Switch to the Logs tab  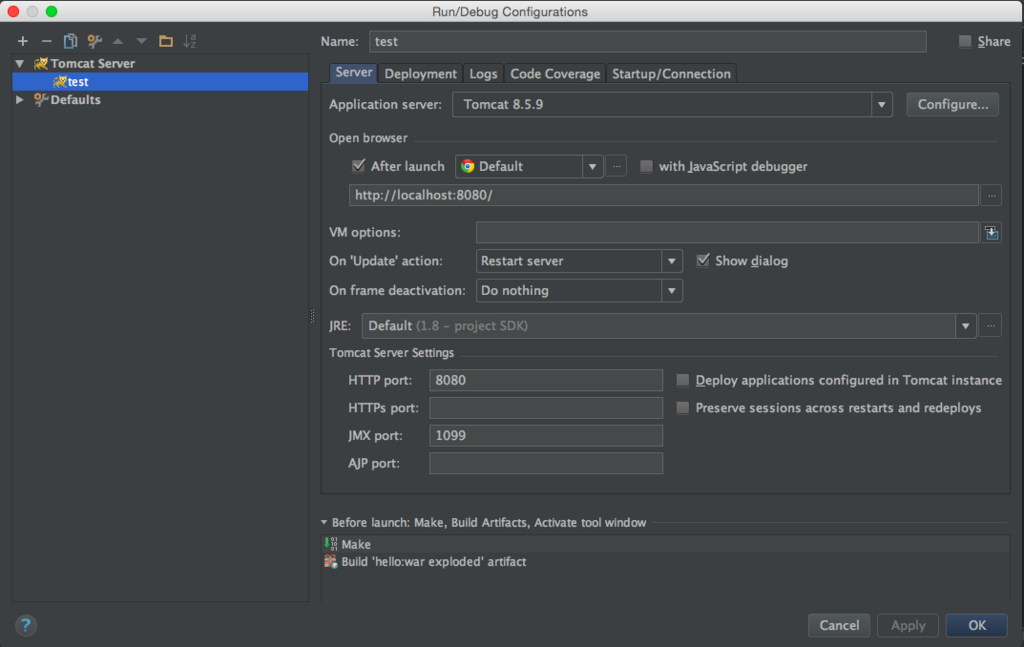483,73
